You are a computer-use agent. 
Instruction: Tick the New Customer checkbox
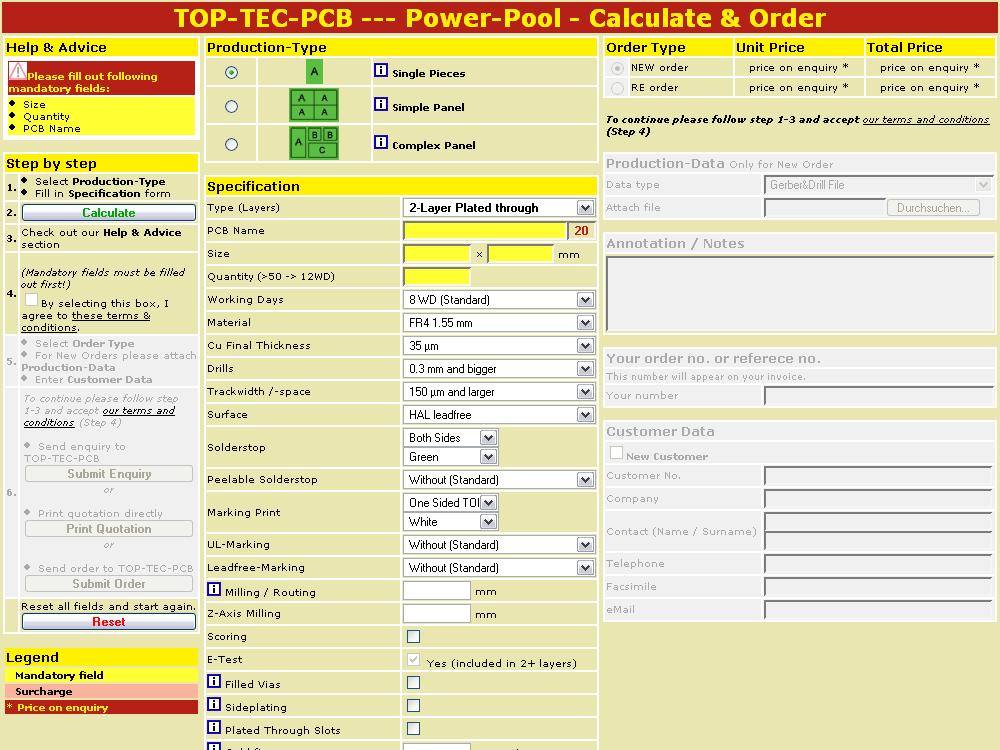tap(616, 453)
